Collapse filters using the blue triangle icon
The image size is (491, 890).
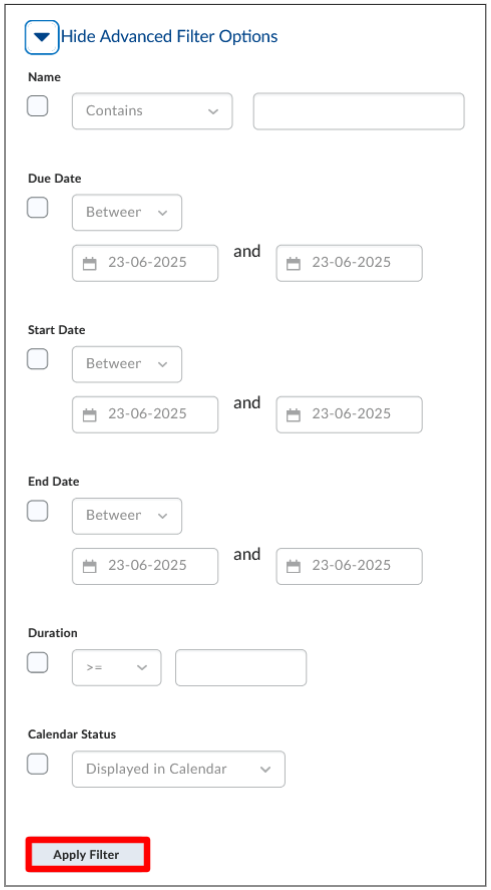(42, 37)
